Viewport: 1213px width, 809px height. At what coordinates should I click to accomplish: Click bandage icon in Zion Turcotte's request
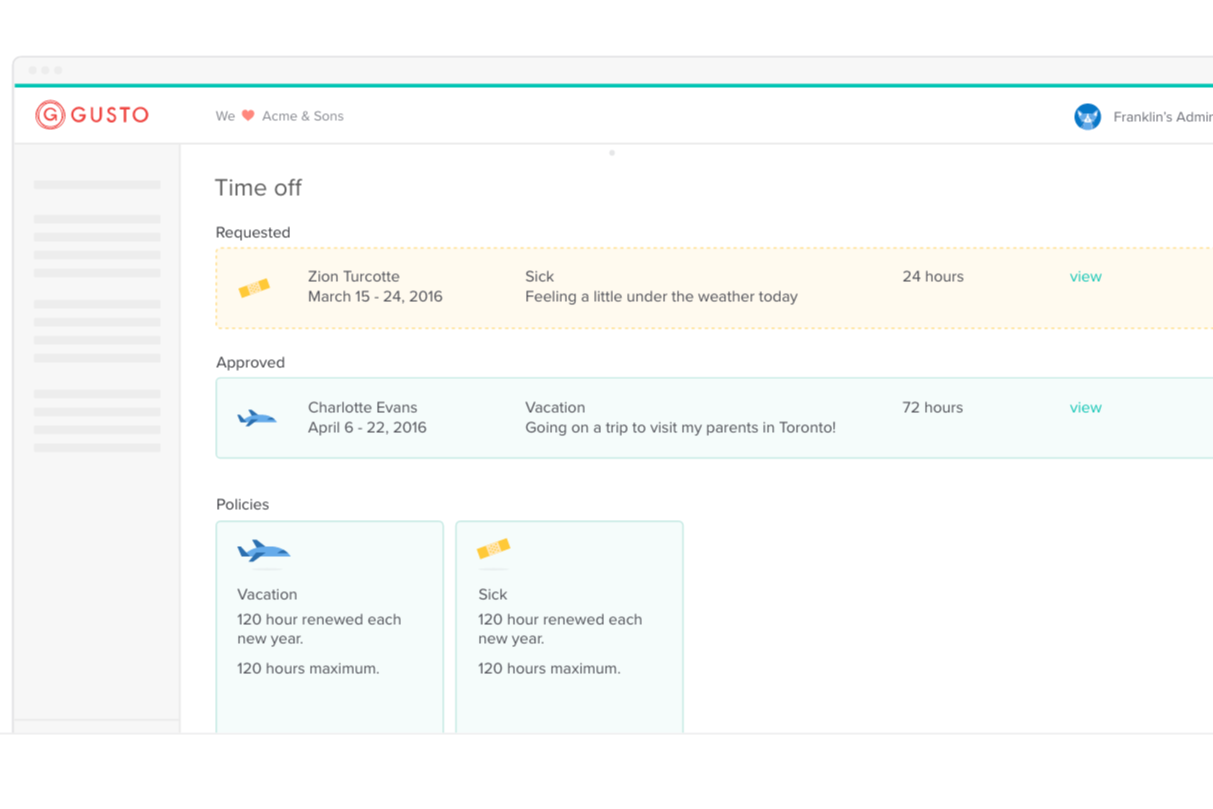[x=254, y=288]
